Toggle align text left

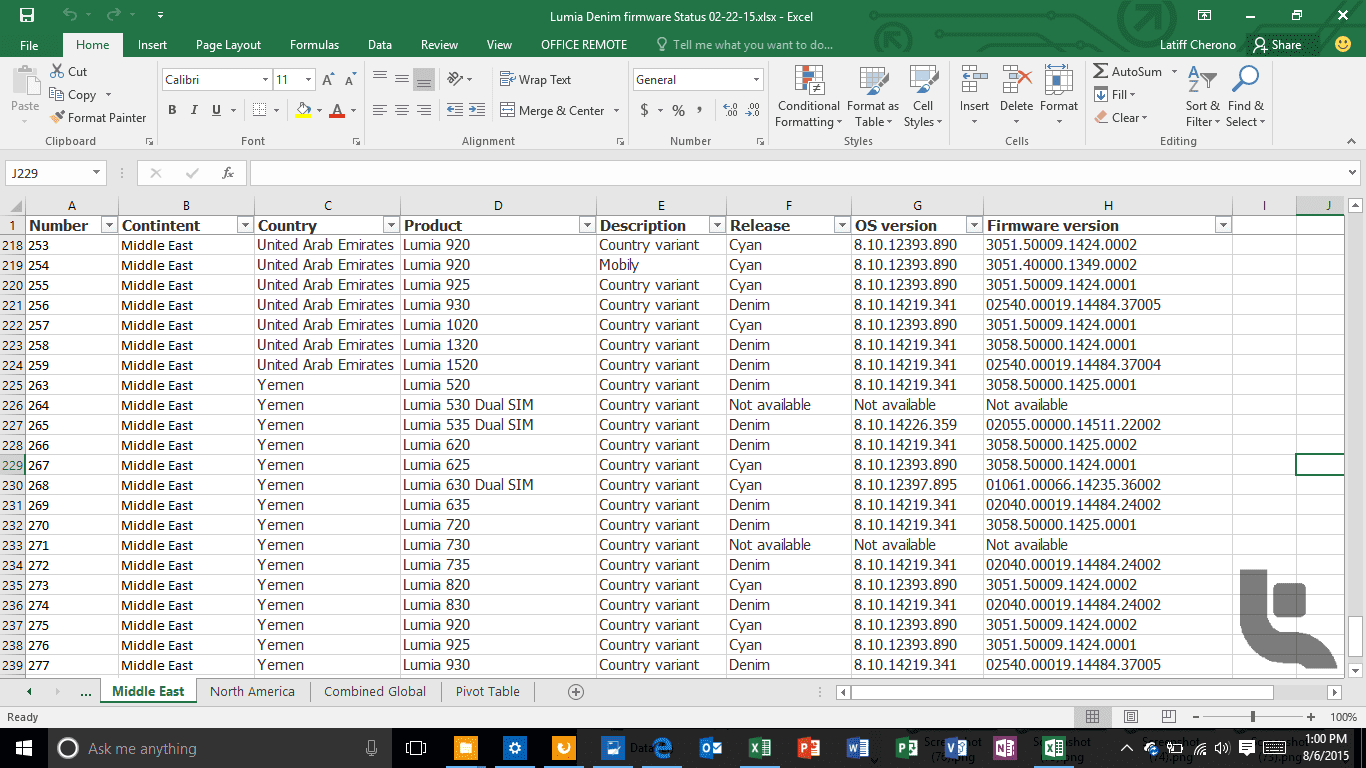[x=380, y=111]
